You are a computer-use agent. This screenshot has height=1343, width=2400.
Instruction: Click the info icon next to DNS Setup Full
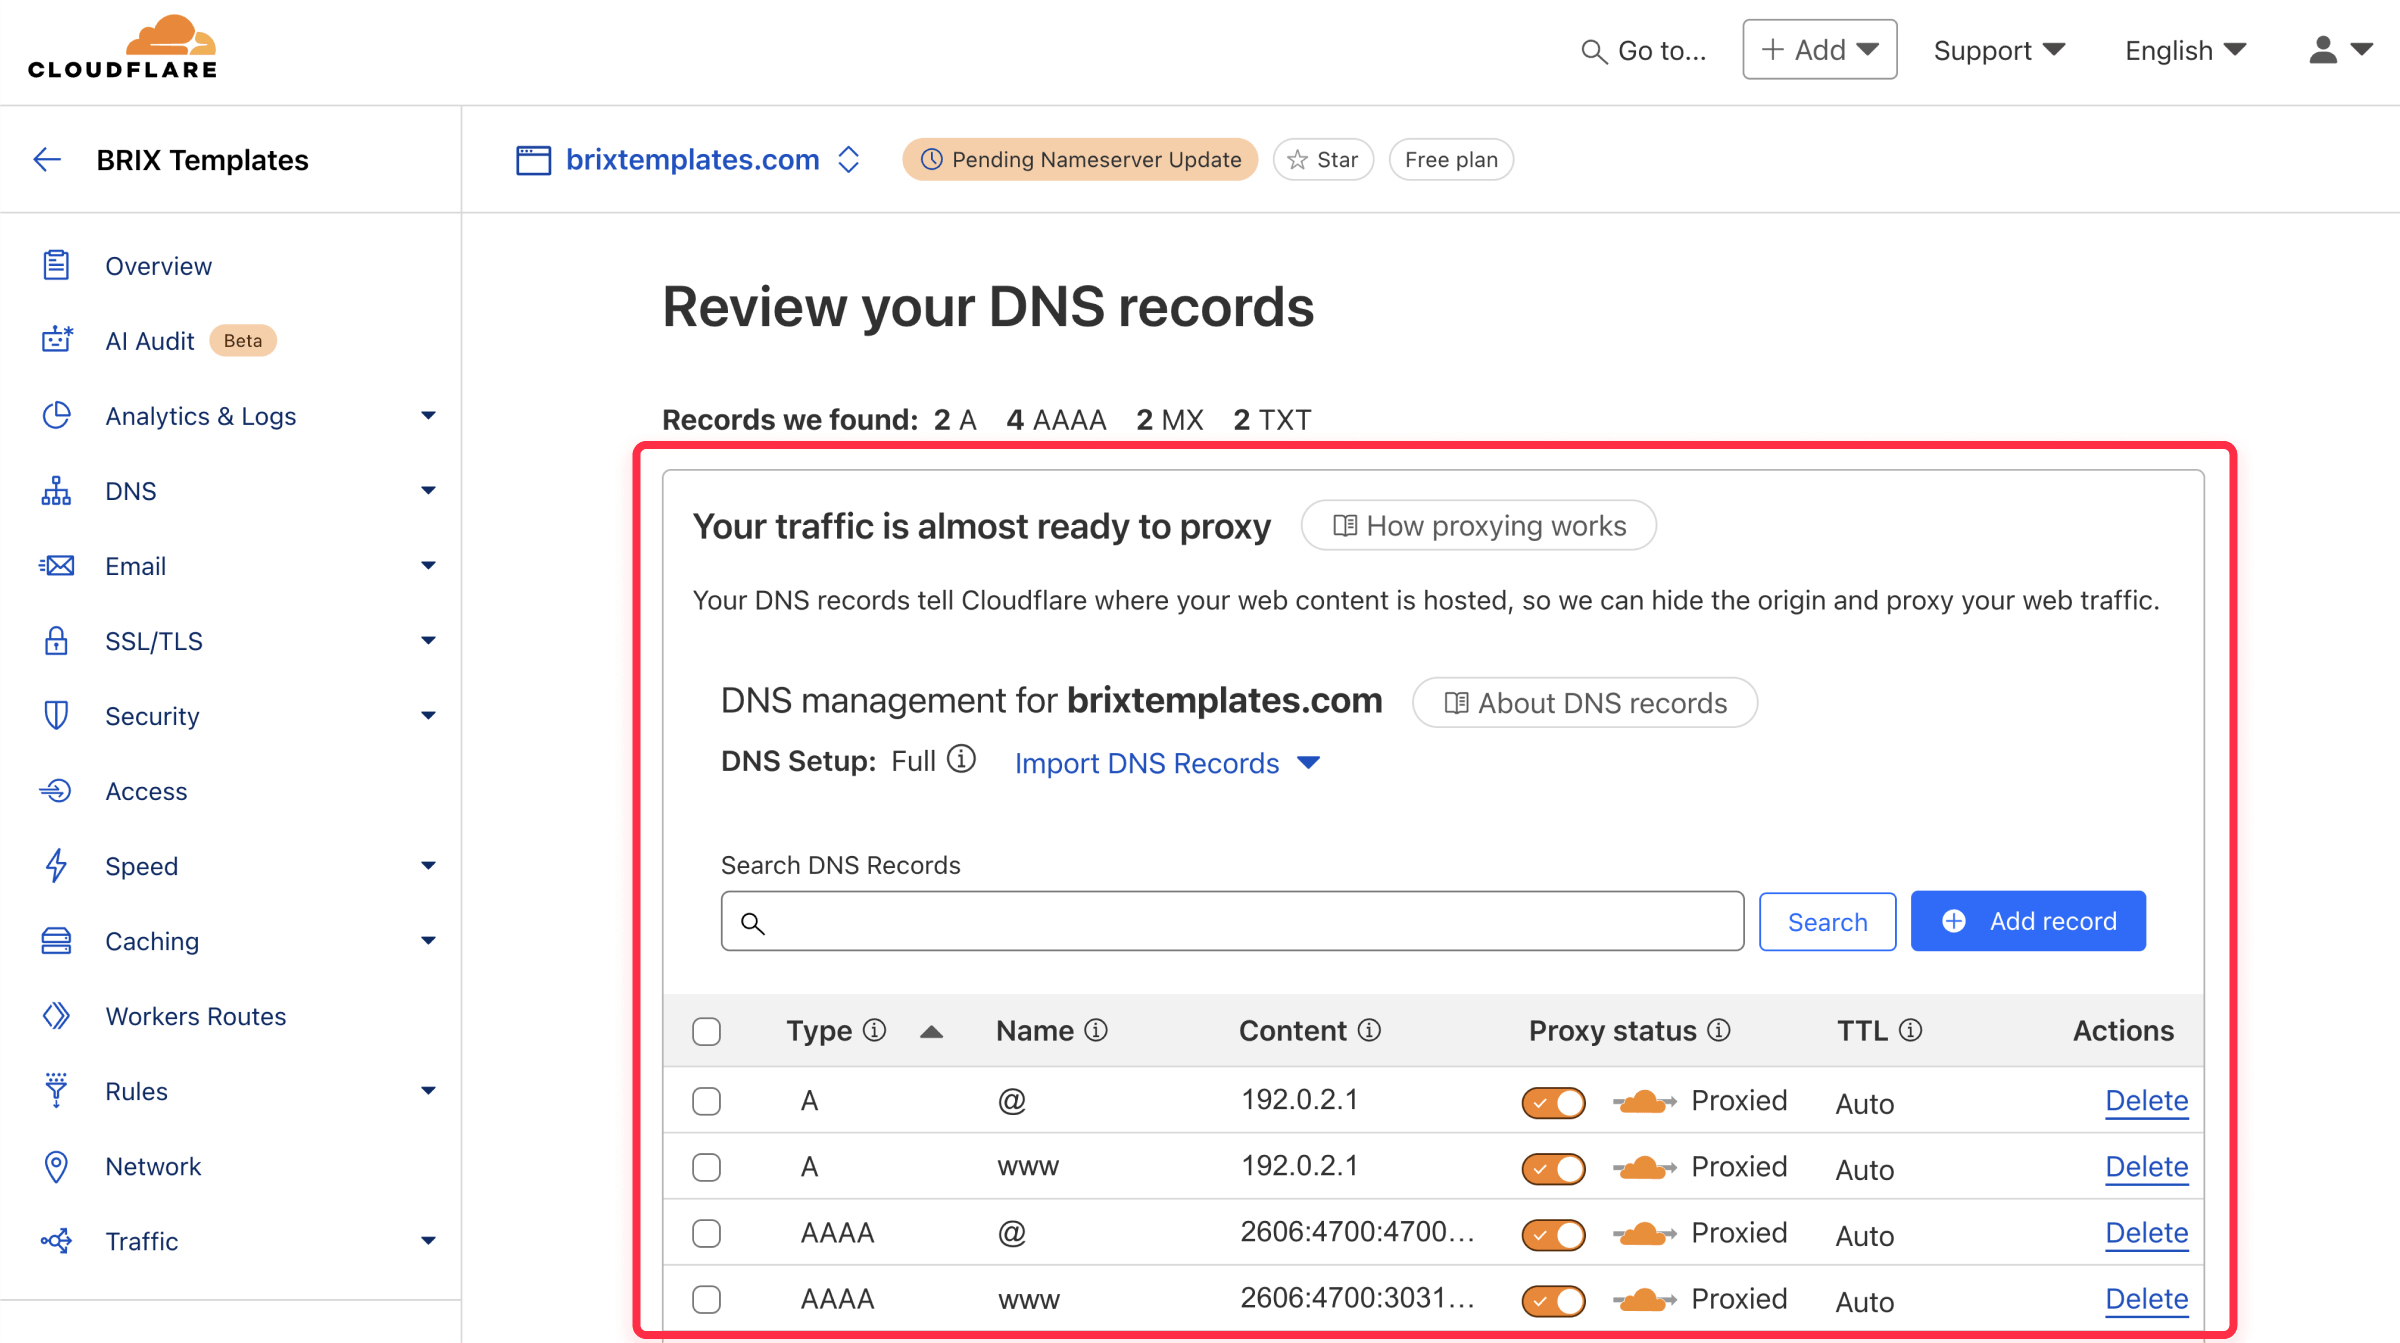pos(961,760)
